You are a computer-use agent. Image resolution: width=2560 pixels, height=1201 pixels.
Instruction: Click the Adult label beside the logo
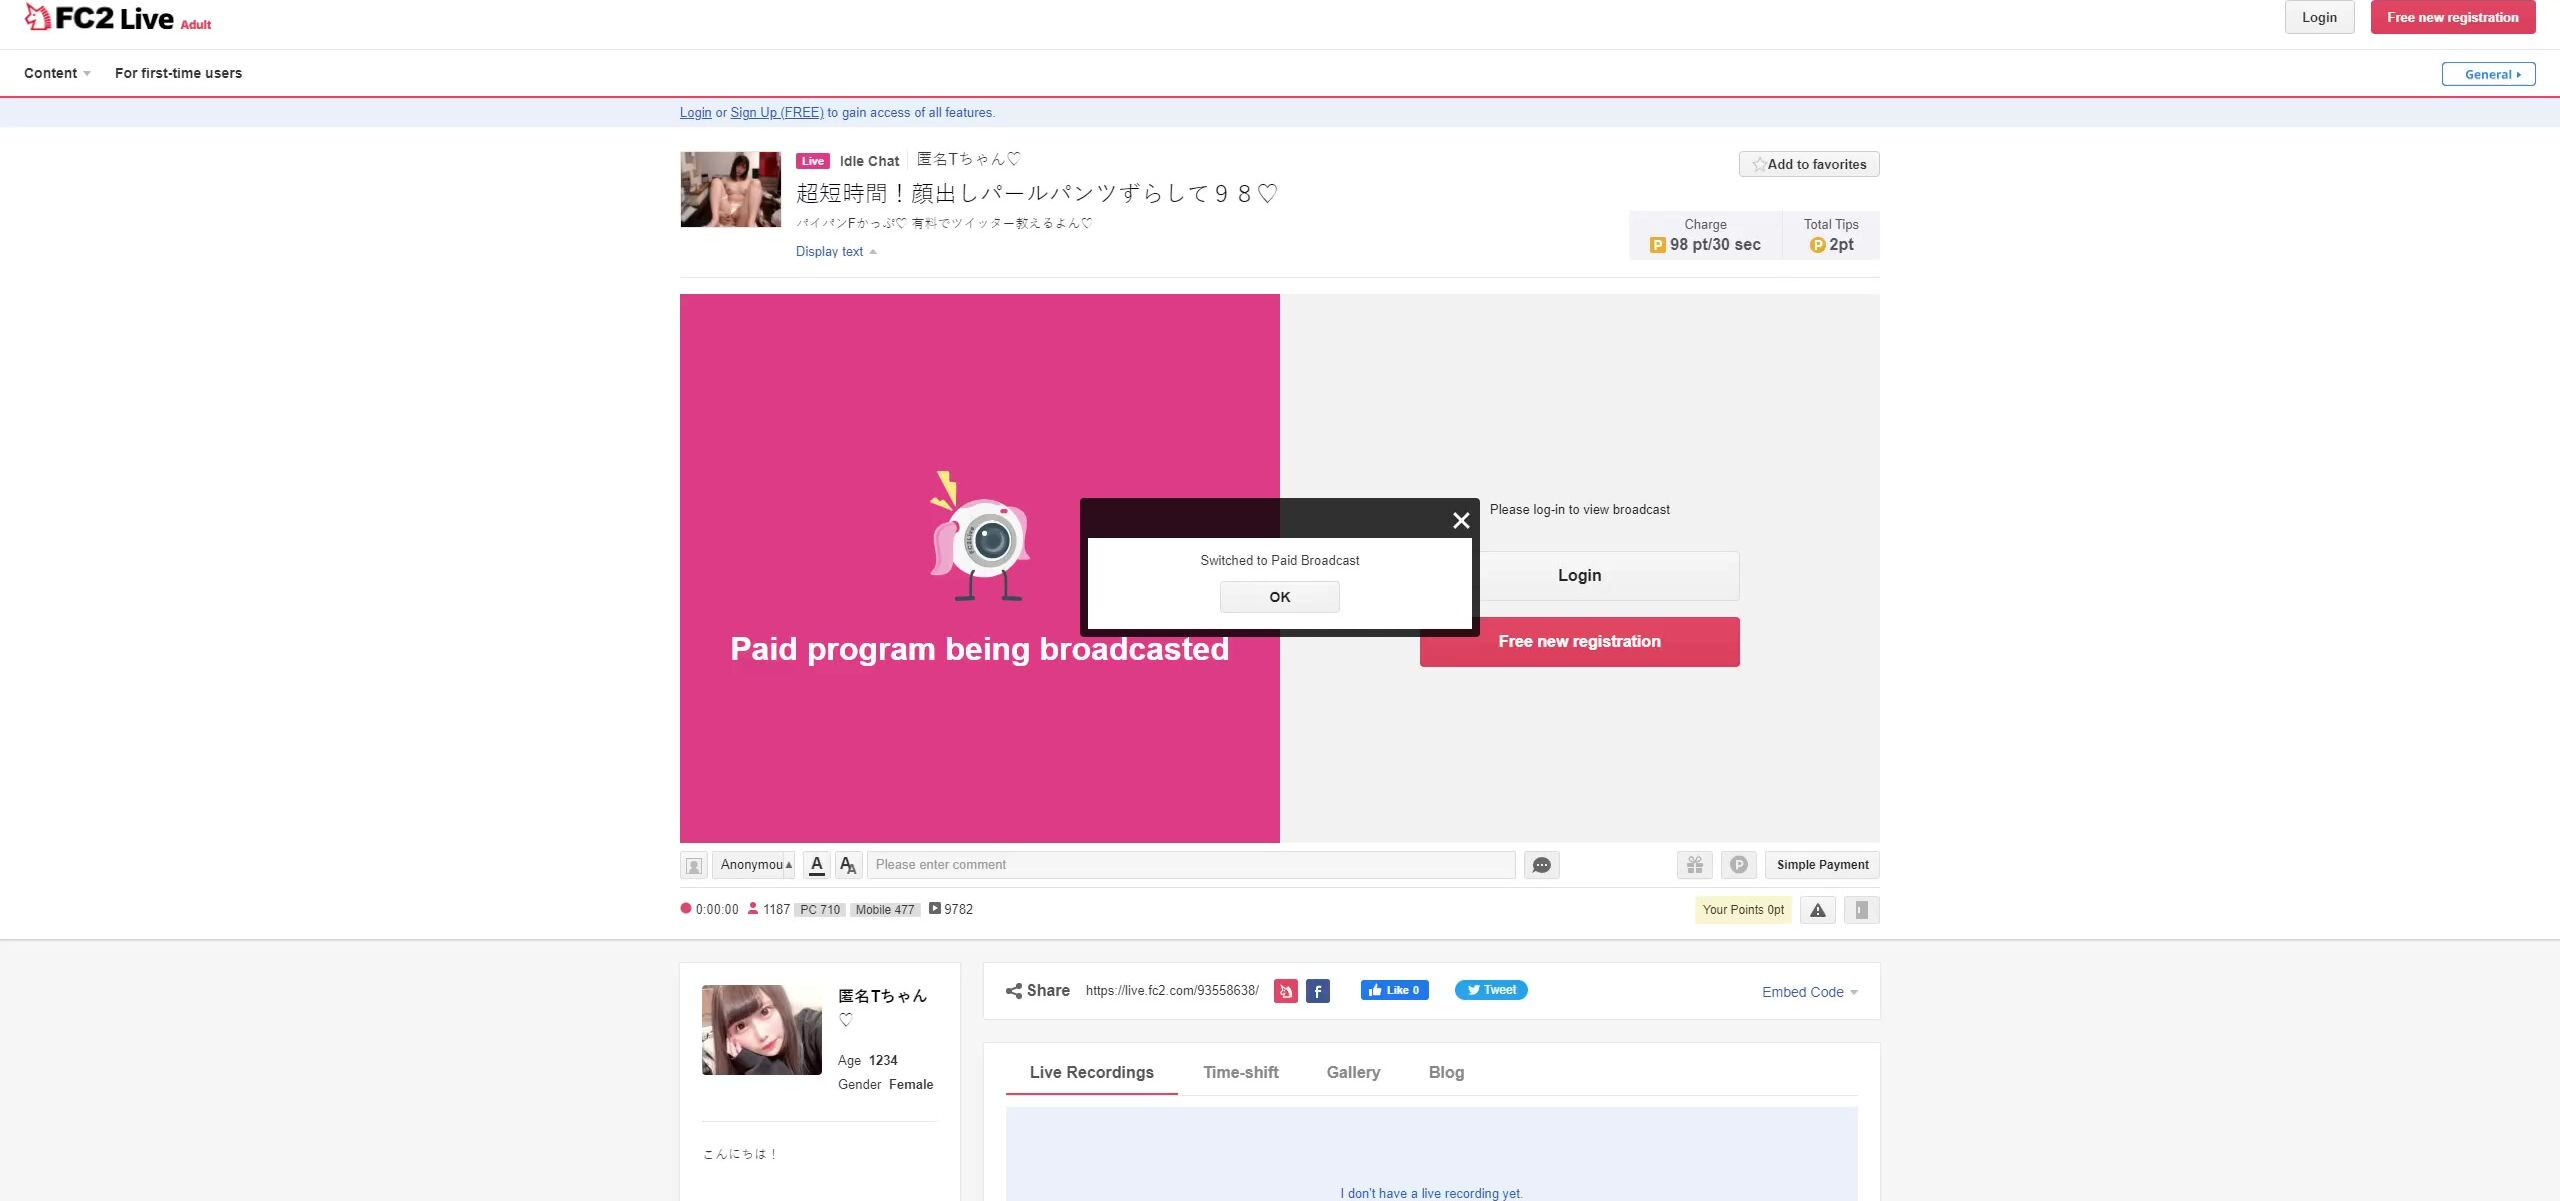(x=196, y=25)
